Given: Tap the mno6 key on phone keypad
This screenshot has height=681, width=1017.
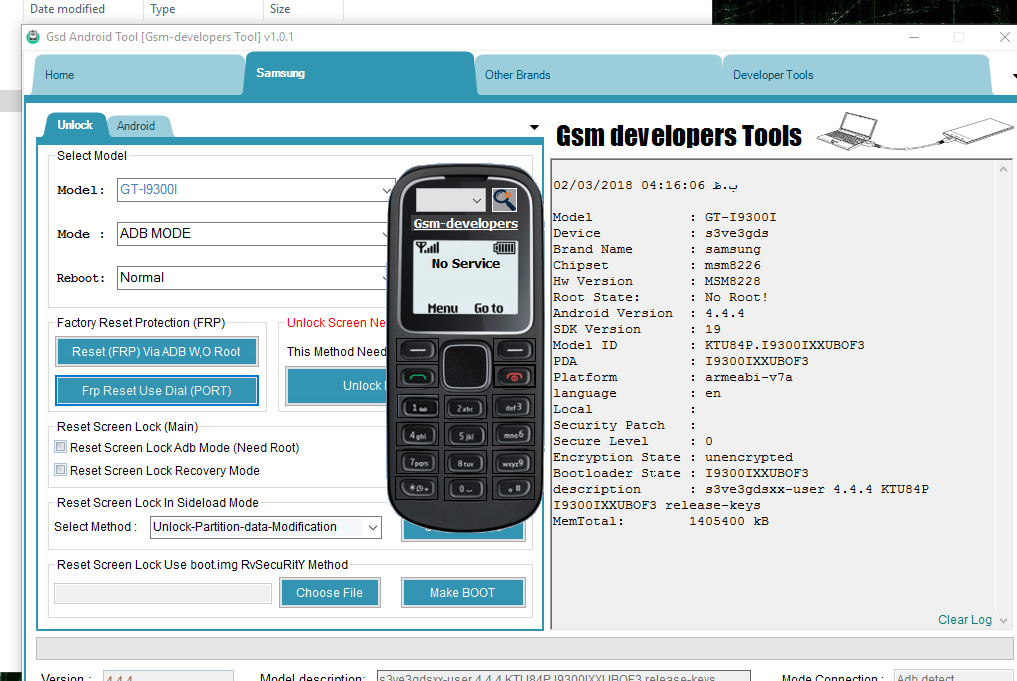Looking at the screenshot, I should coord(514,435).
